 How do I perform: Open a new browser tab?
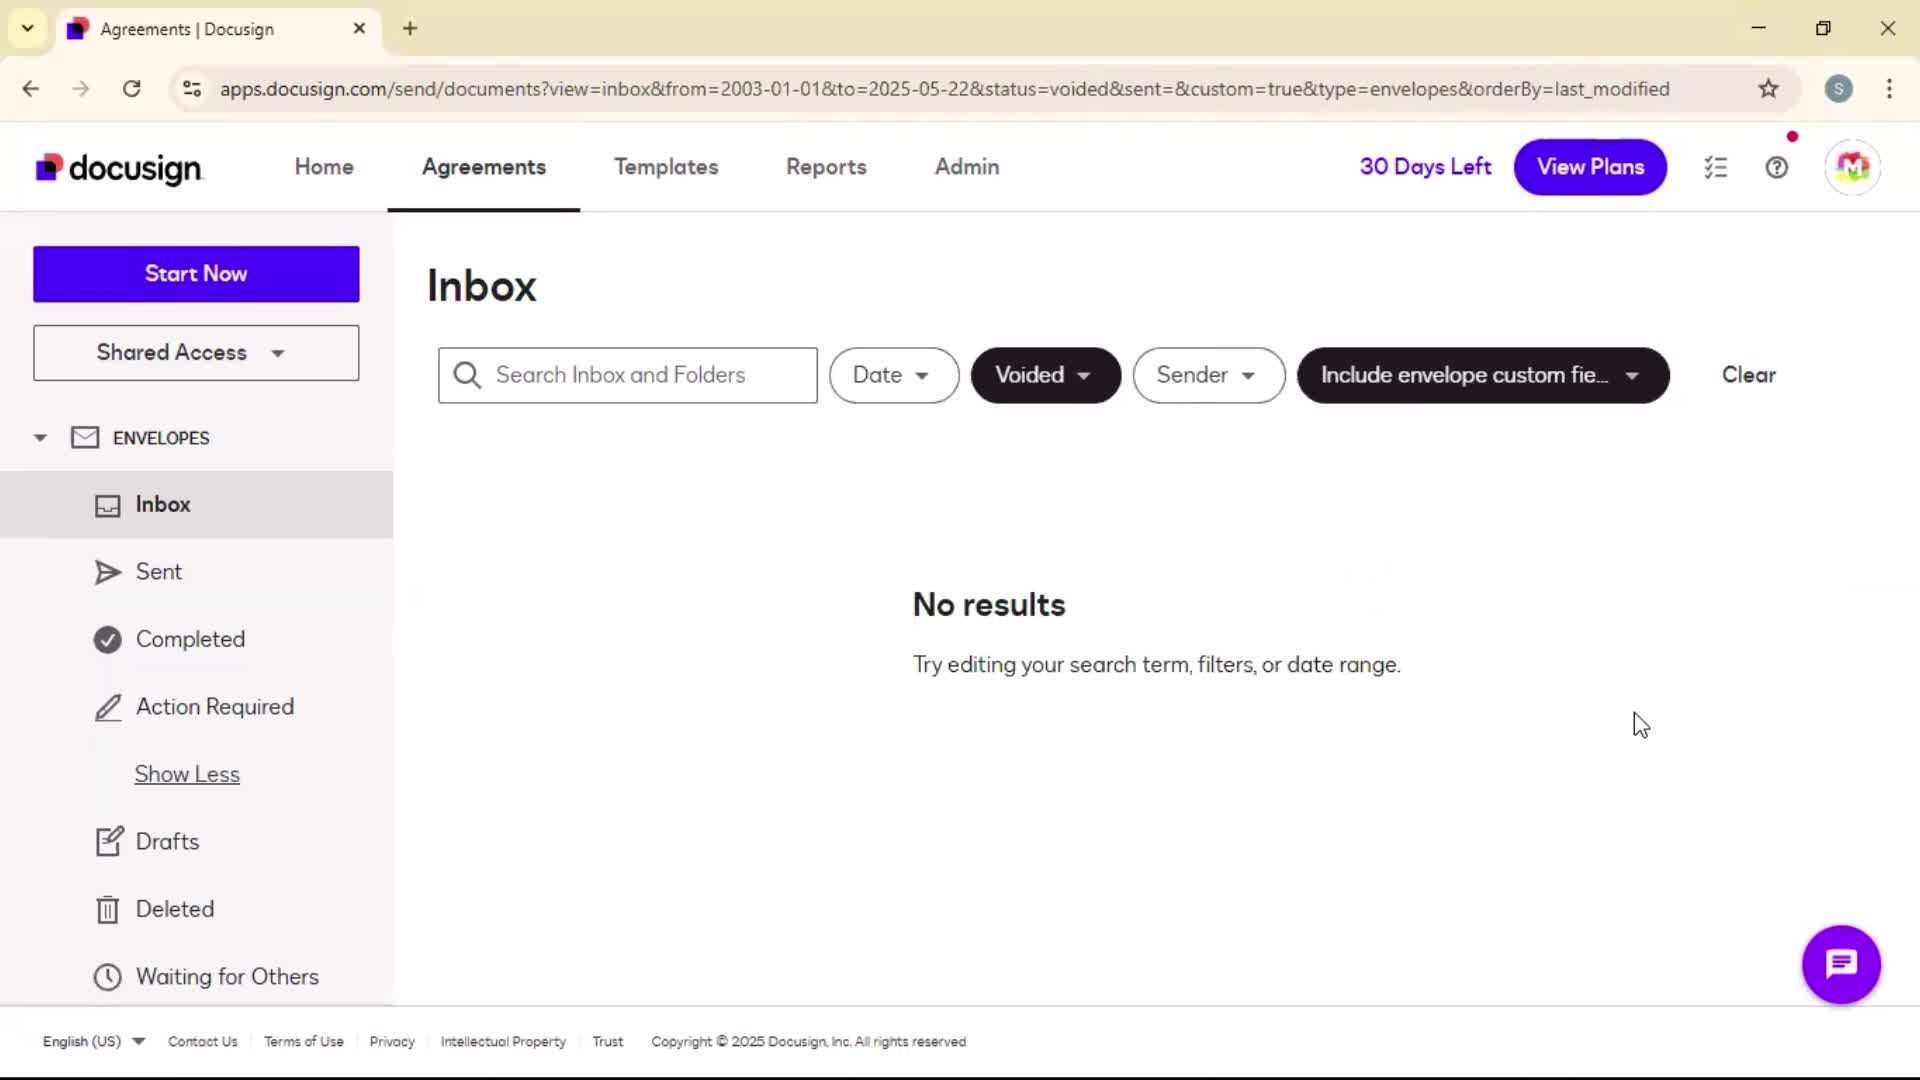[x=410, y=28]
